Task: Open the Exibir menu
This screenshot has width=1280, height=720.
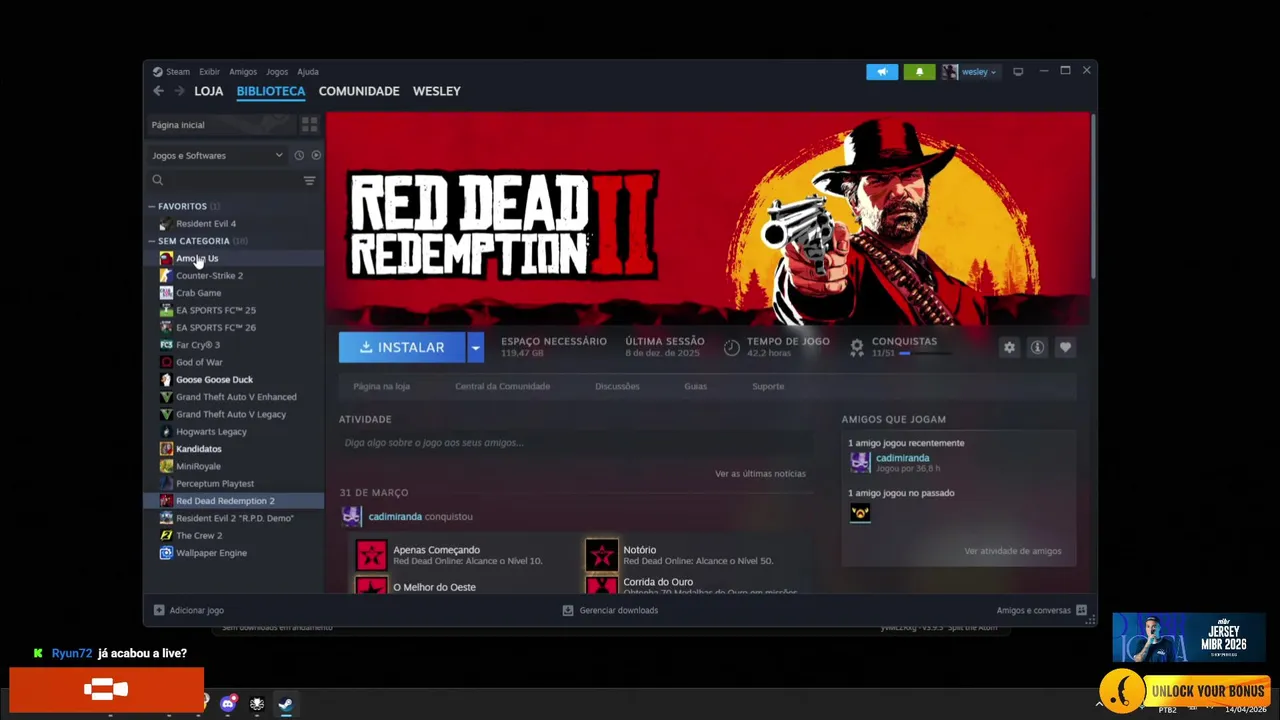Action: coord(209,72)
